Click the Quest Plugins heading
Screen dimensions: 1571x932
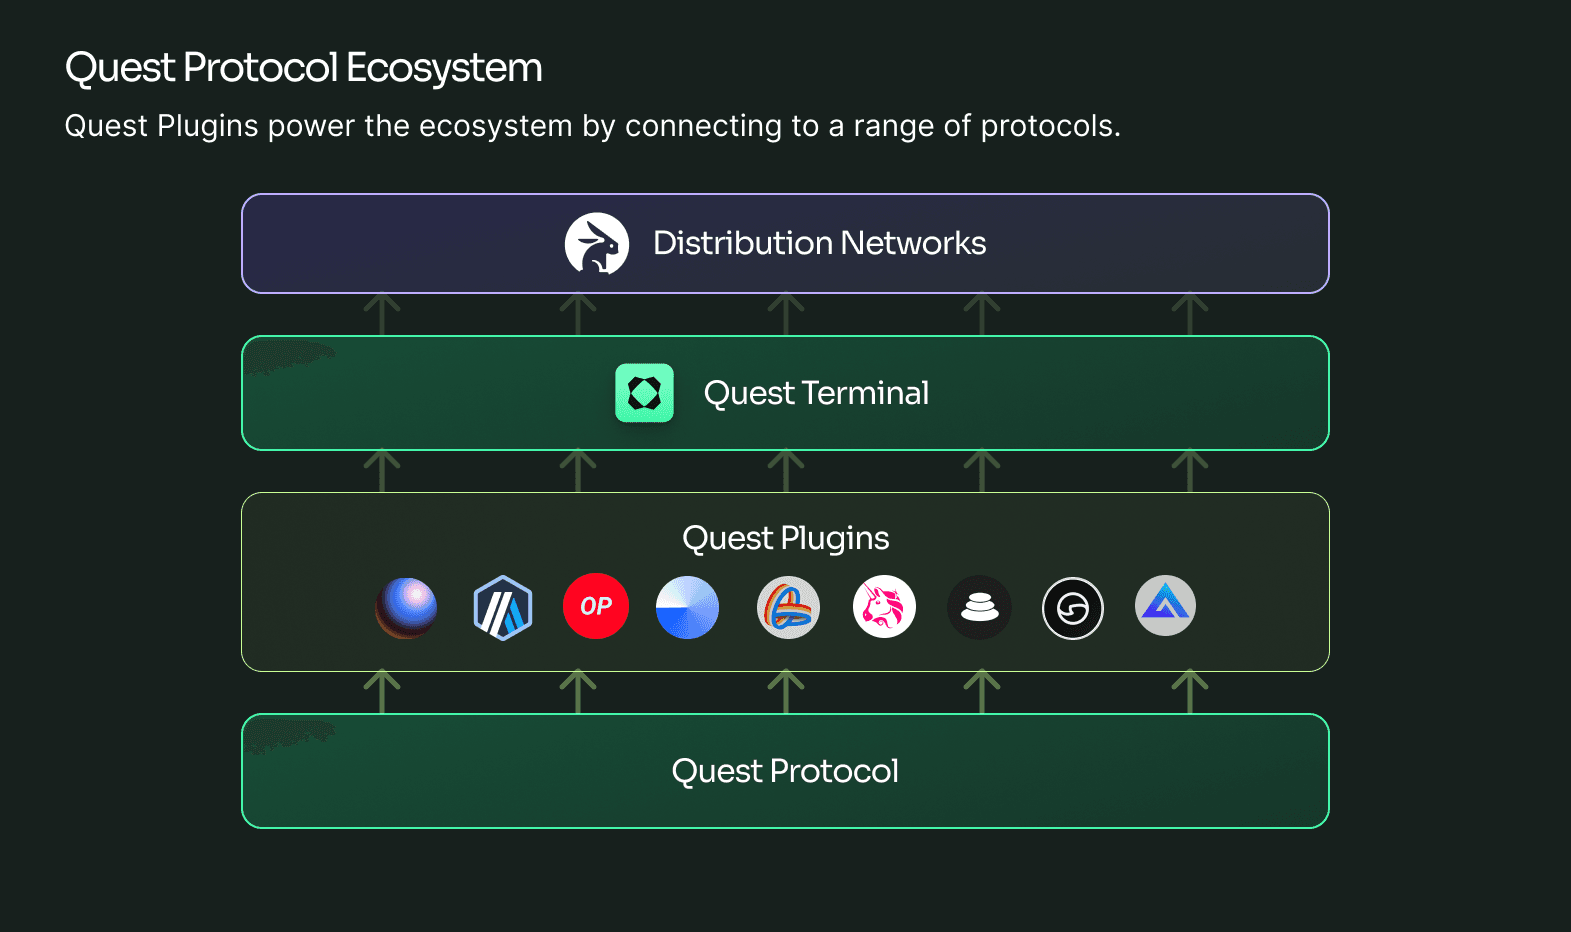click(x=785, y=539)
